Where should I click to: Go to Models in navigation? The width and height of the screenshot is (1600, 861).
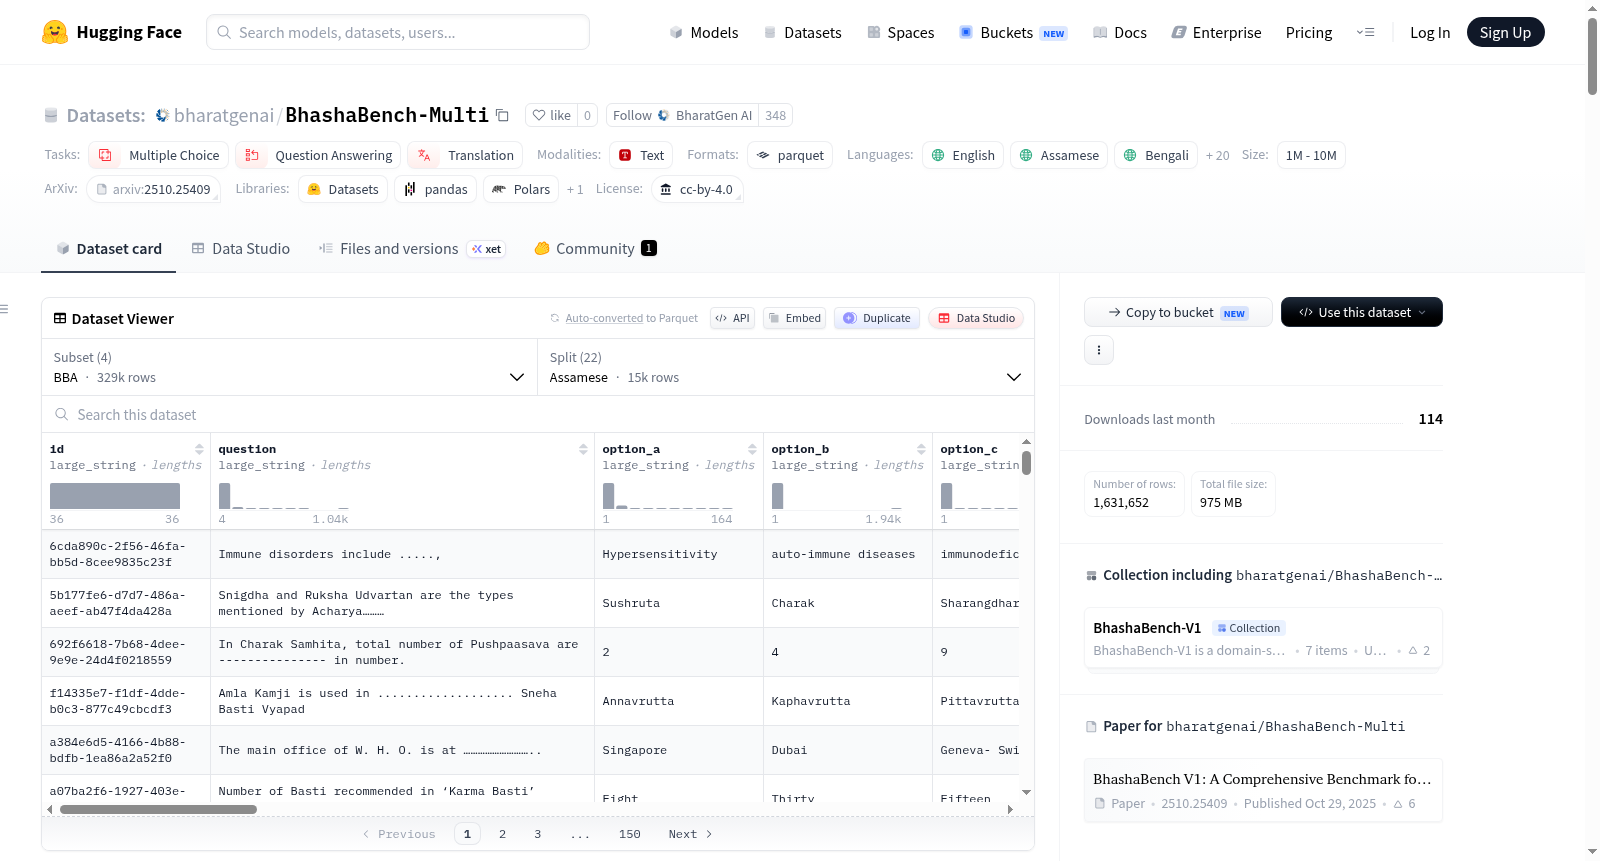[x=704, y=32]
